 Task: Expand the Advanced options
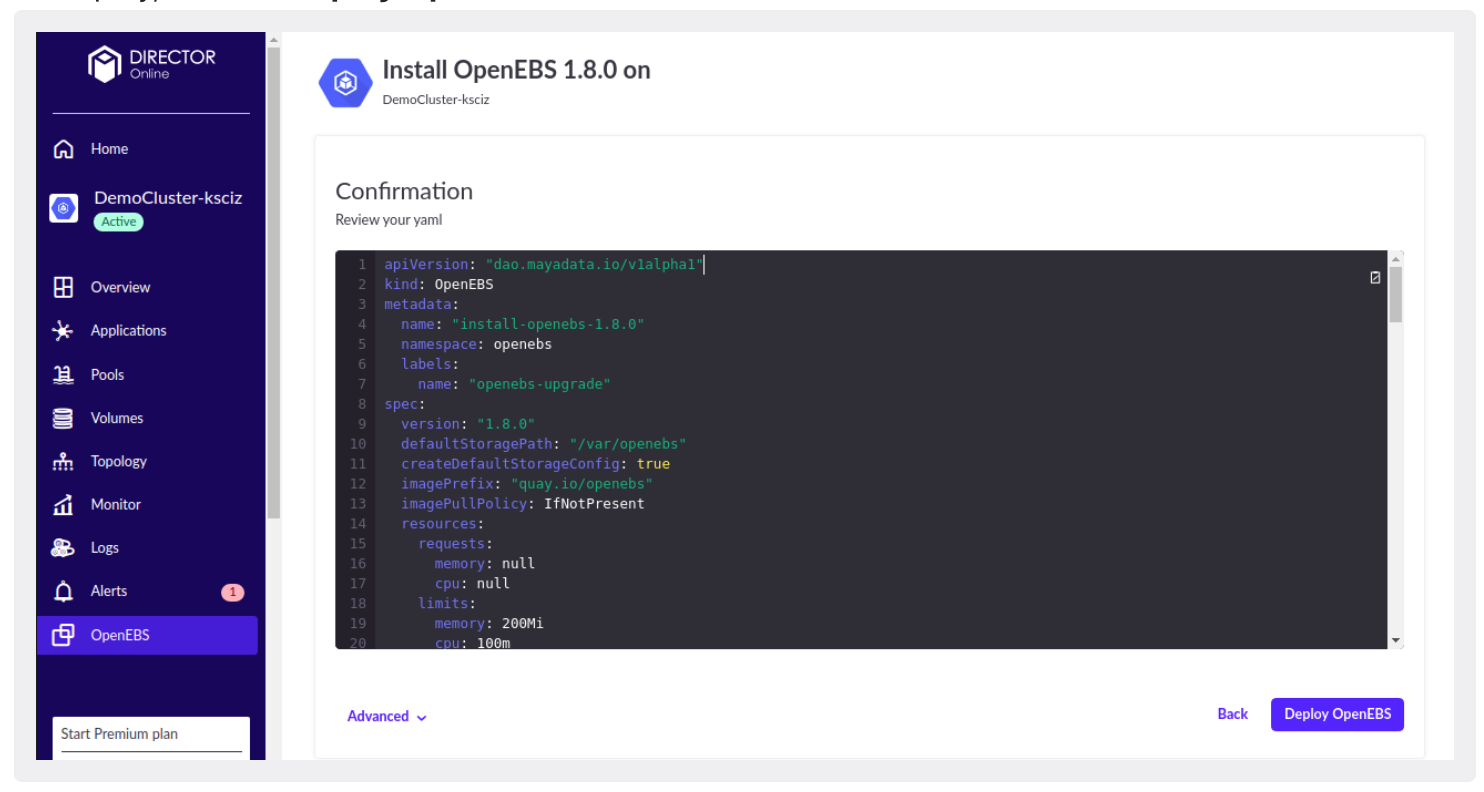(x=387, y=716)
